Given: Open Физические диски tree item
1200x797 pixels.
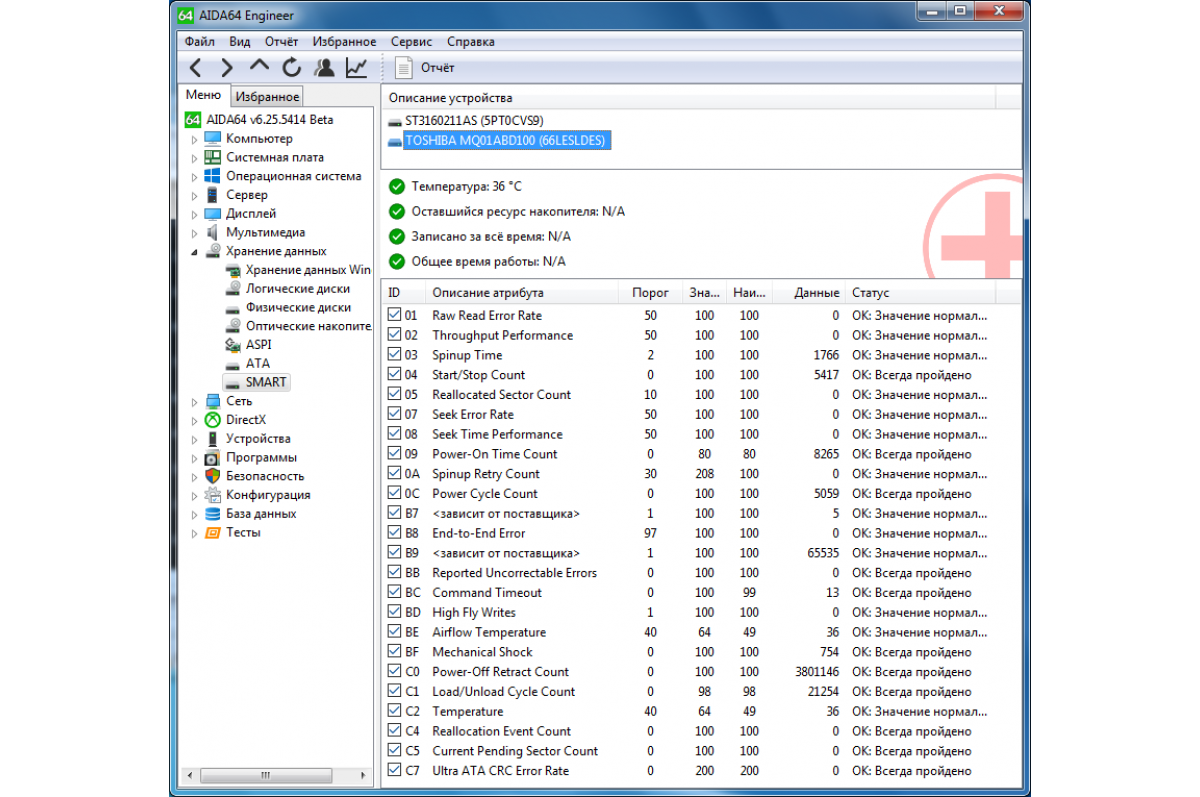Looking at the screenshot, I should 298,307.
